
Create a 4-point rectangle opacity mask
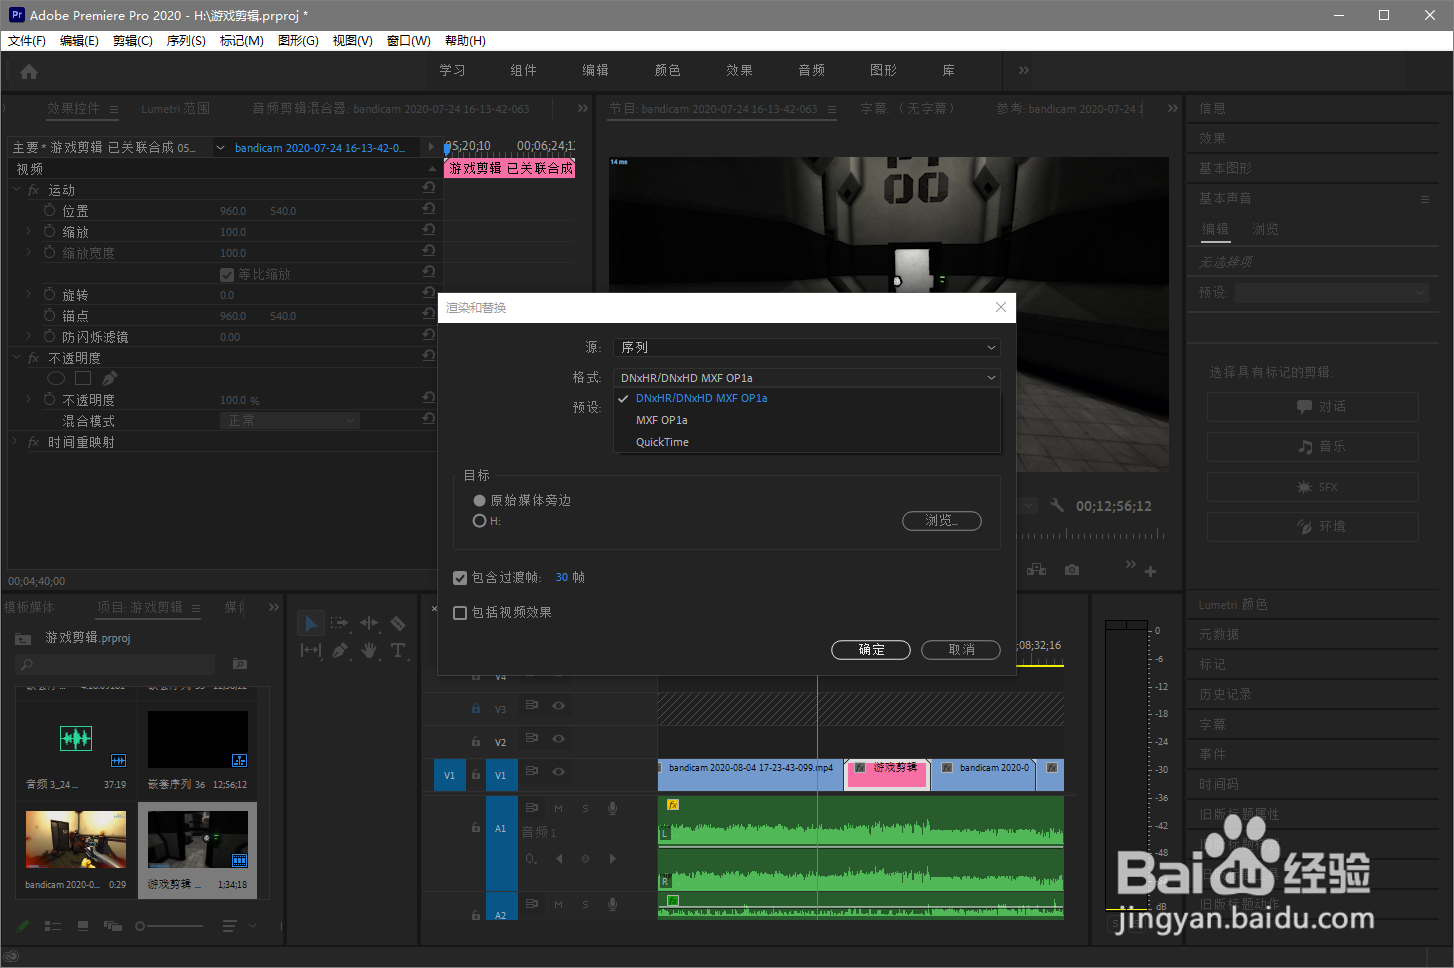83,378
